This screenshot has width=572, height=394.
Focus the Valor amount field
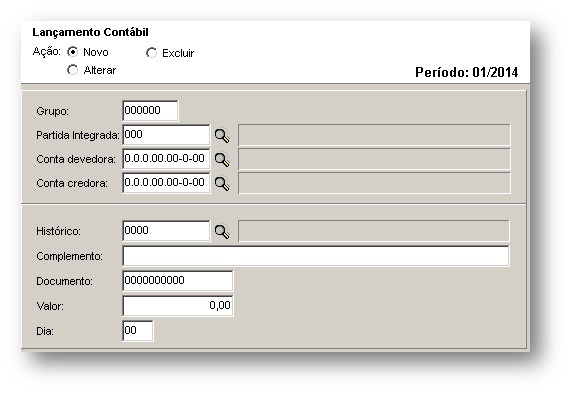click(178, 305)
